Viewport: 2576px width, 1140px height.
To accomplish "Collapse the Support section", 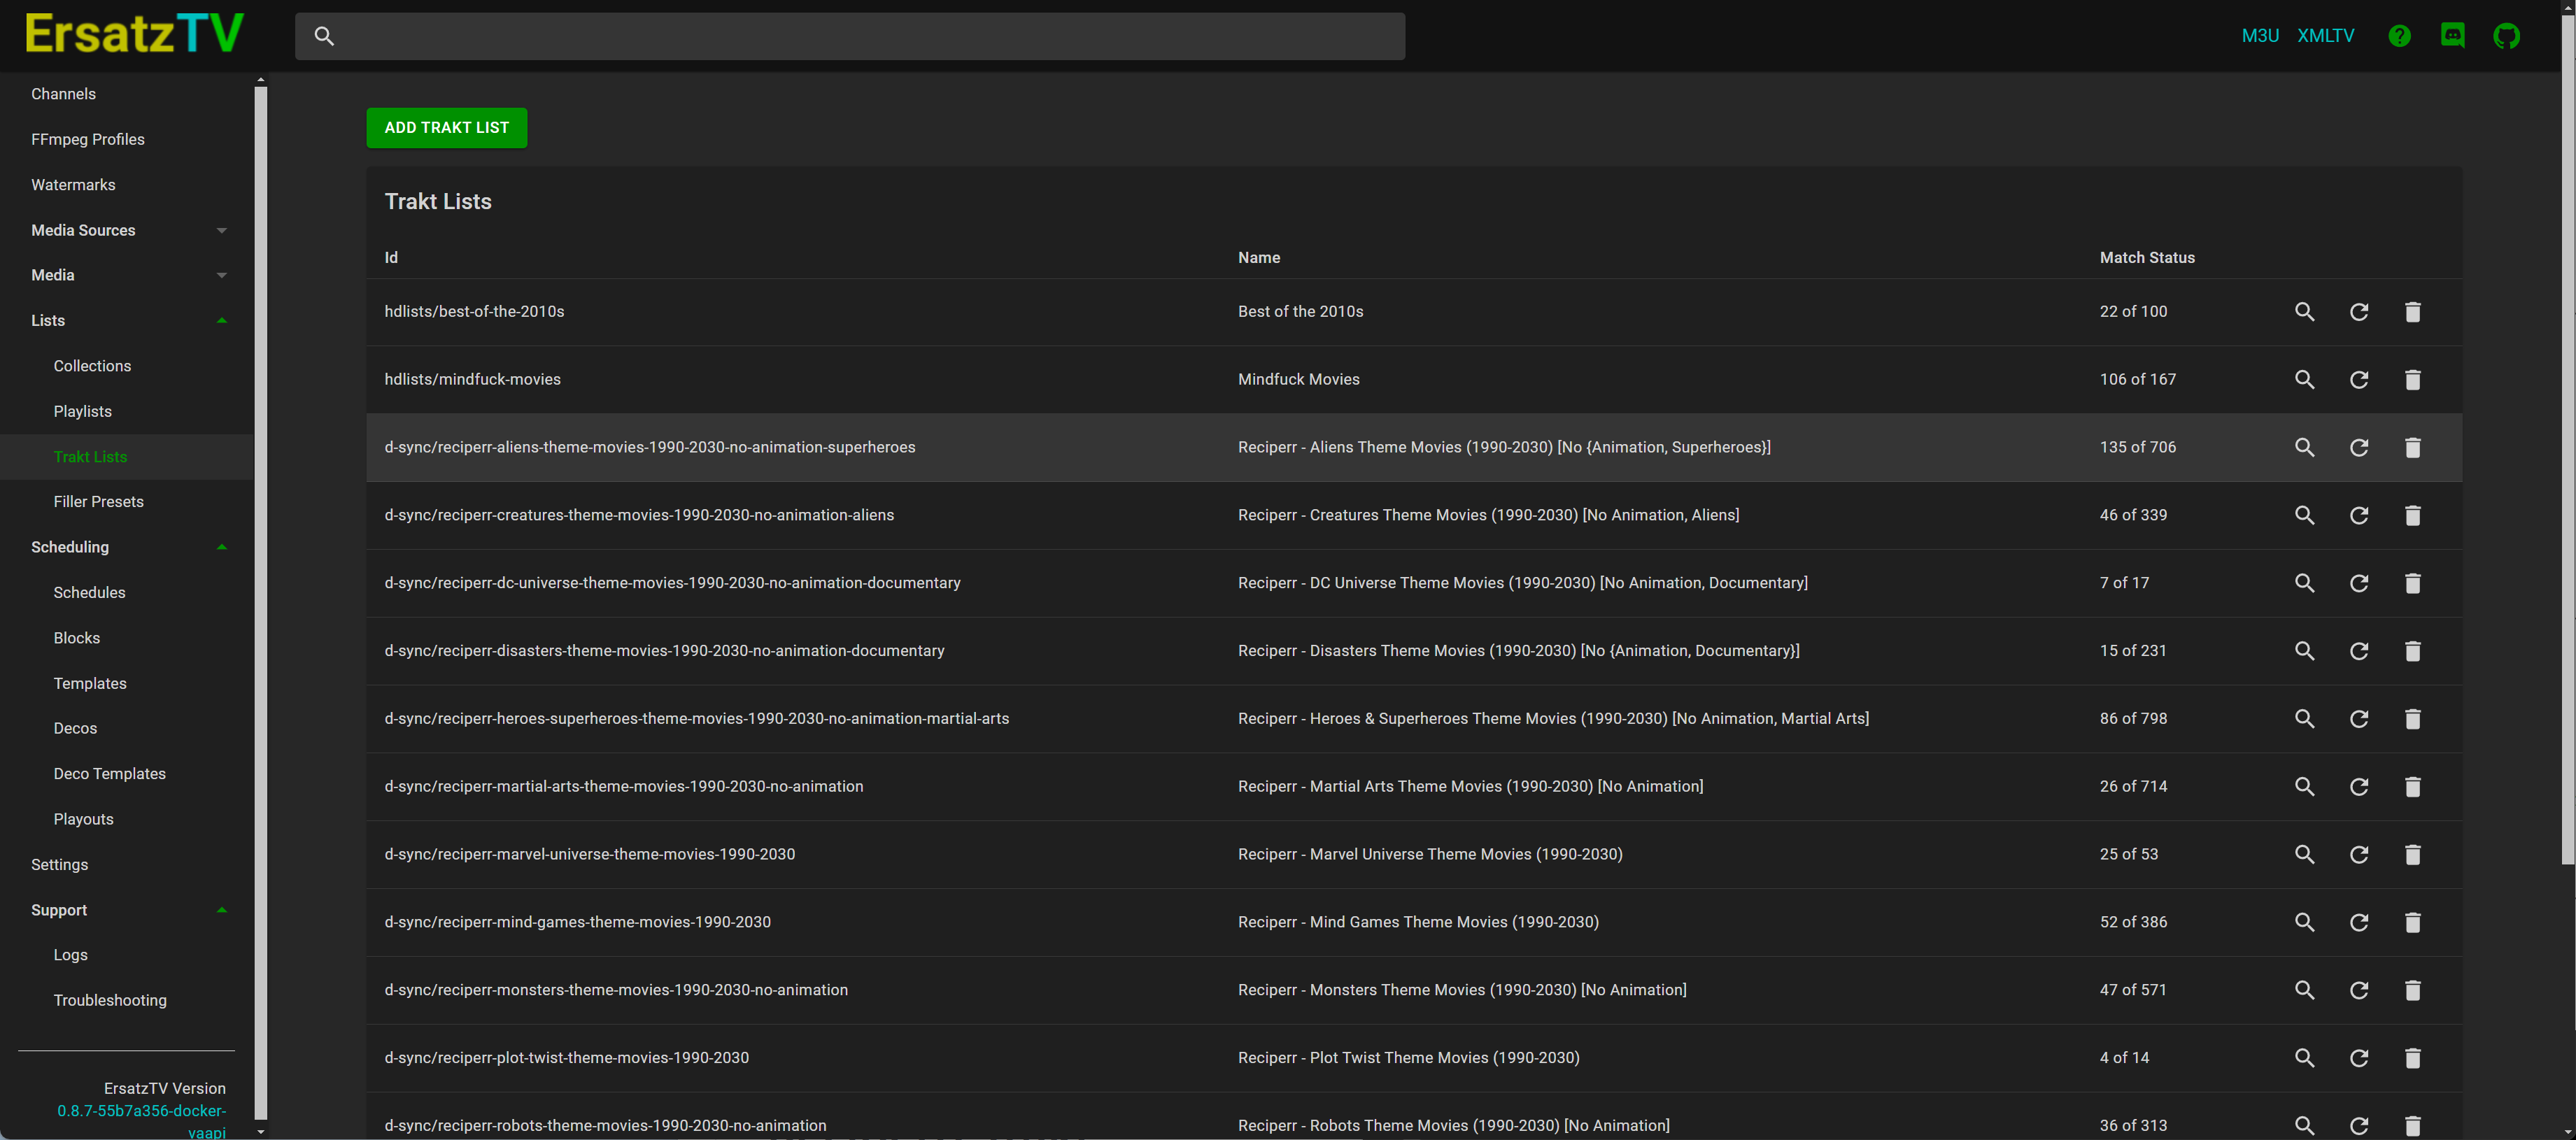I will pos(127,910).
